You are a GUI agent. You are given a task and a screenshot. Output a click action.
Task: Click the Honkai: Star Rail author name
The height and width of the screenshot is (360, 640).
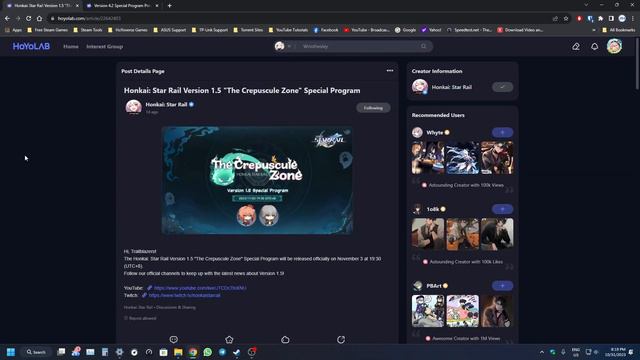[166, 104]
